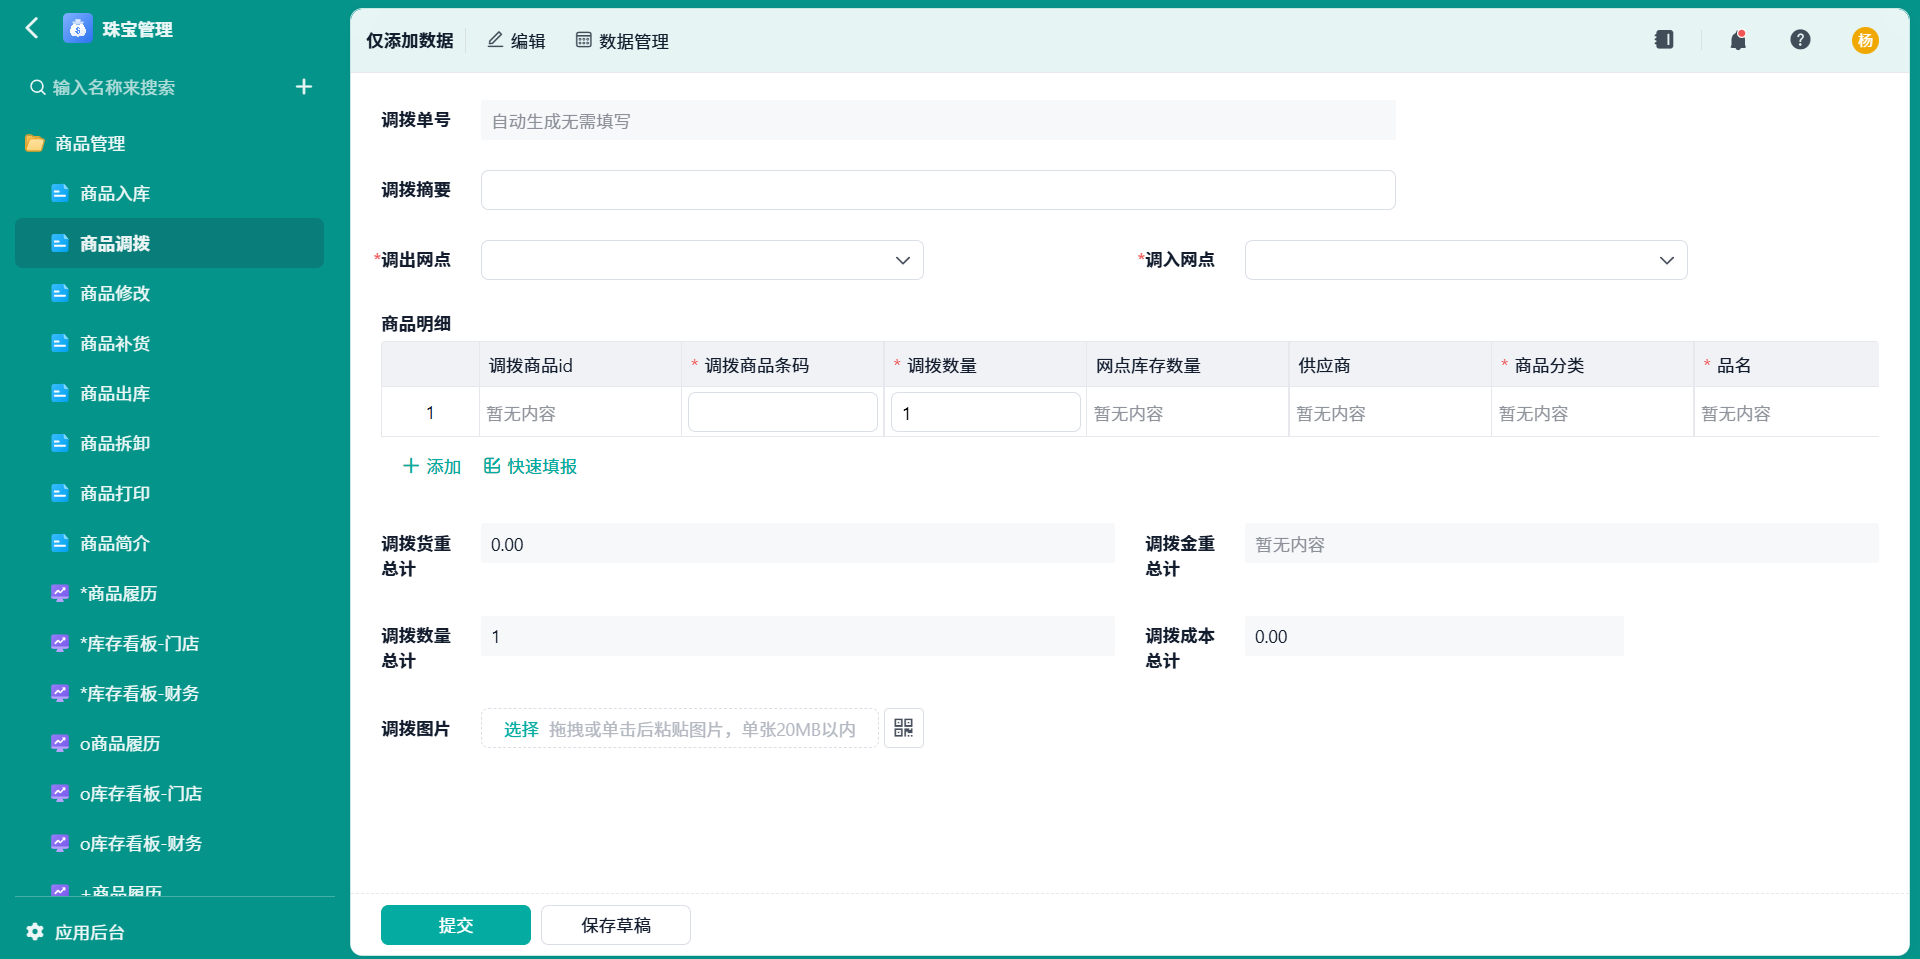Click the 调拨货重总计 value 0.00
The image size is (1920, 959).
[x=798, y=544]
